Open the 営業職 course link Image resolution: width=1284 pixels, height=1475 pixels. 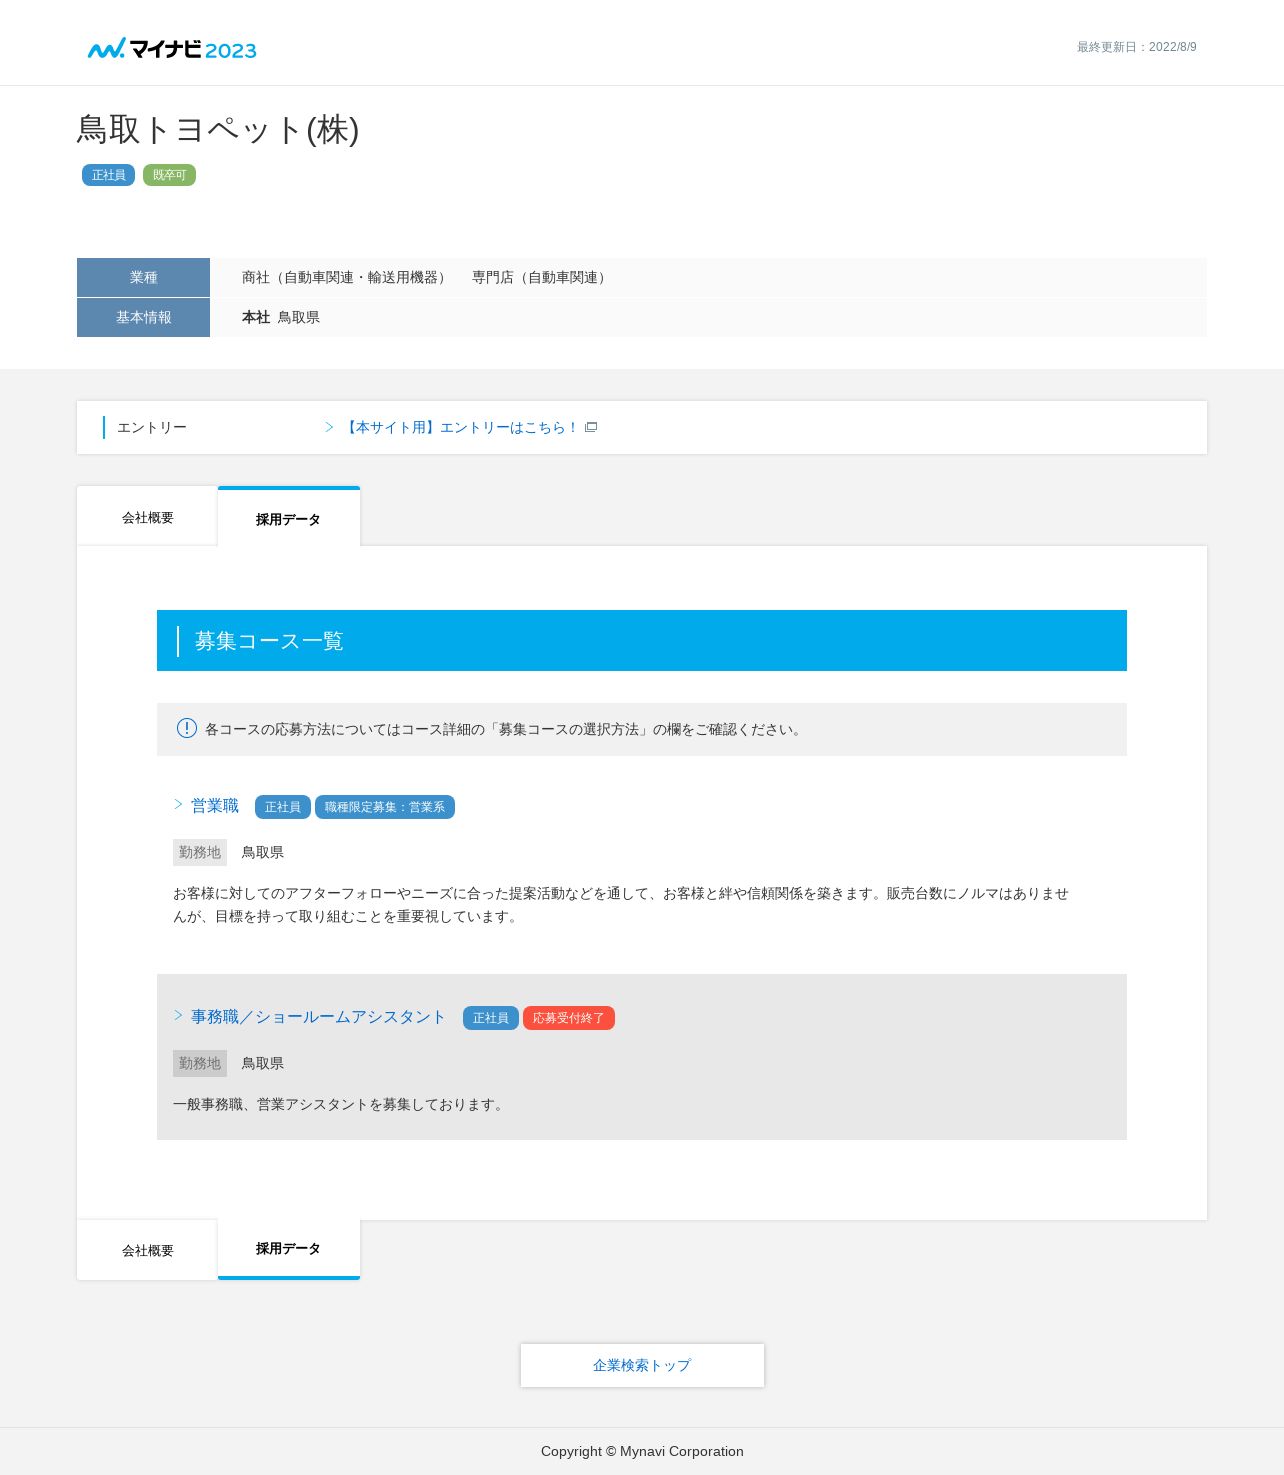(x=215, y=806)
